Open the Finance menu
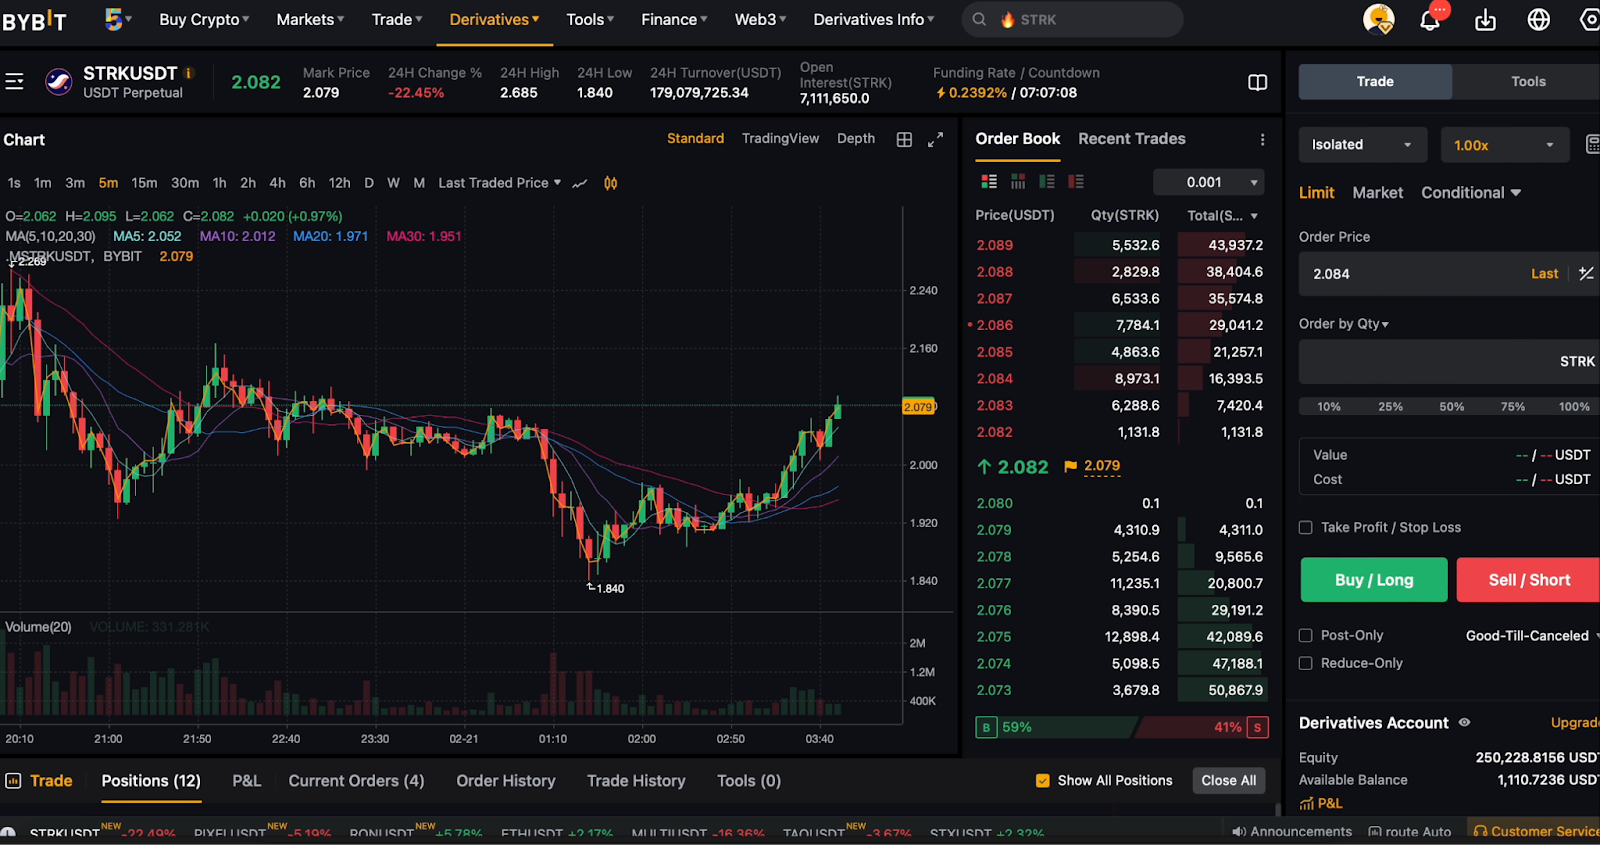The width and height of the screenshot is (1600, 845). [x=674, y=19]
